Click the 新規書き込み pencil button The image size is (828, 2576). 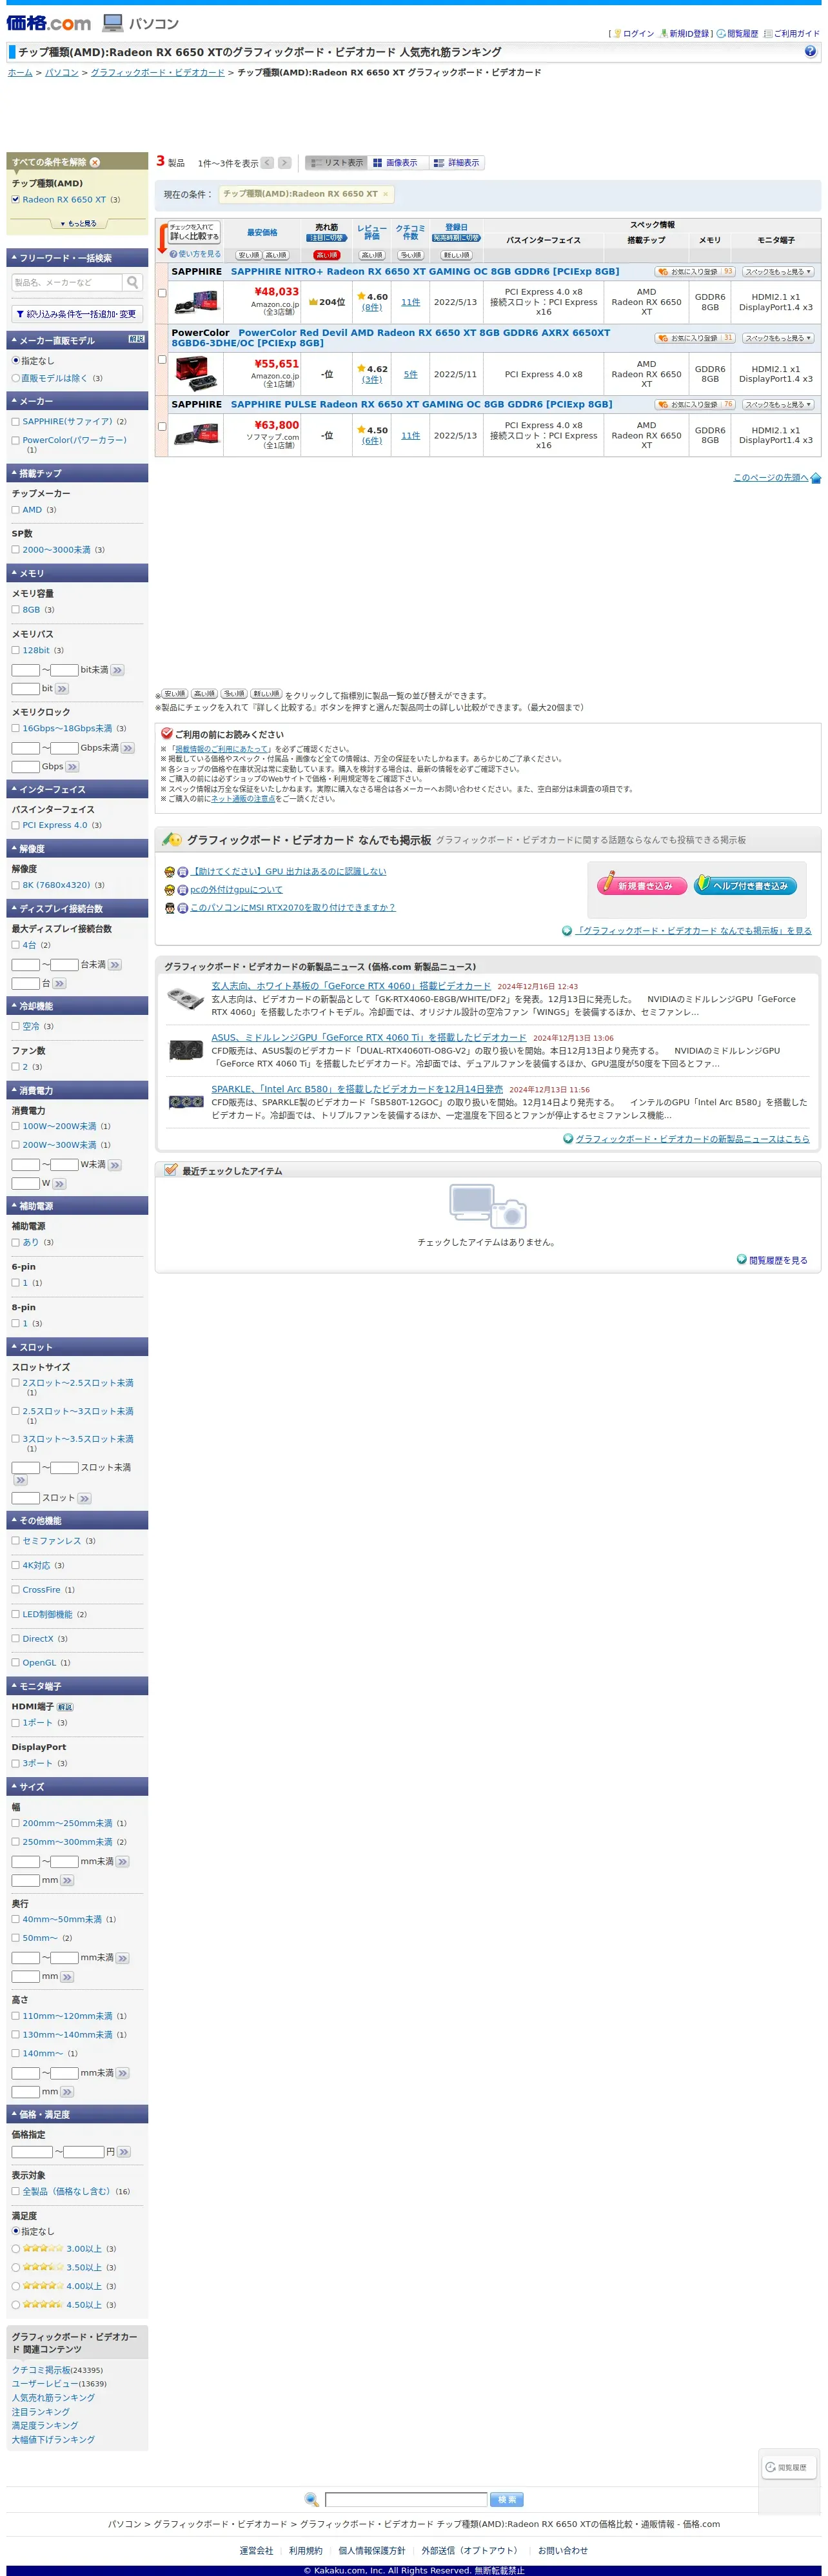[x=641, y=884]
